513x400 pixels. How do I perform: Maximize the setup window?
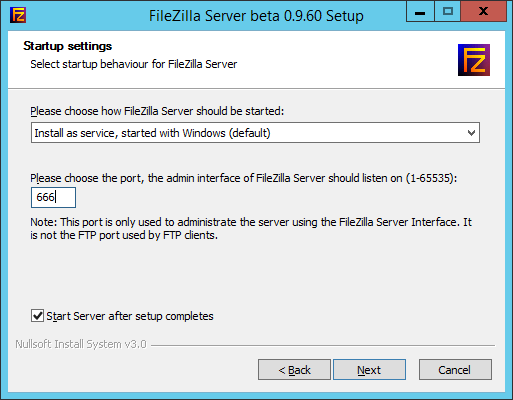click(x=447, y=12)
